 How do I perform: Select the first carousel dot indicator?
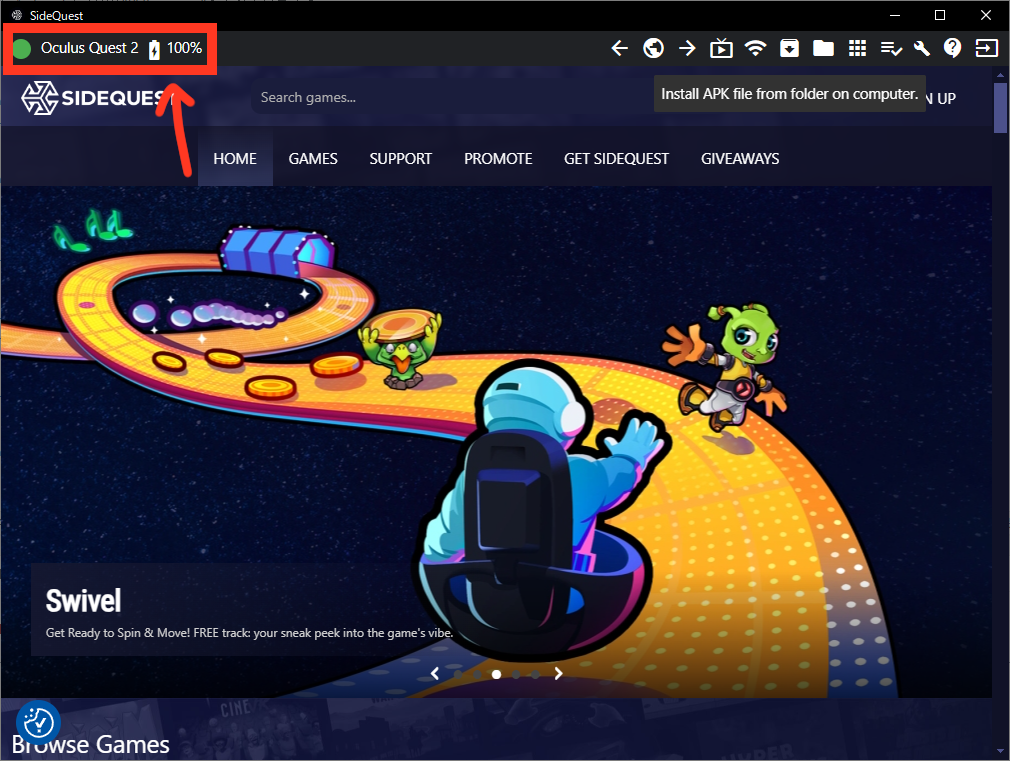(458, 674)
